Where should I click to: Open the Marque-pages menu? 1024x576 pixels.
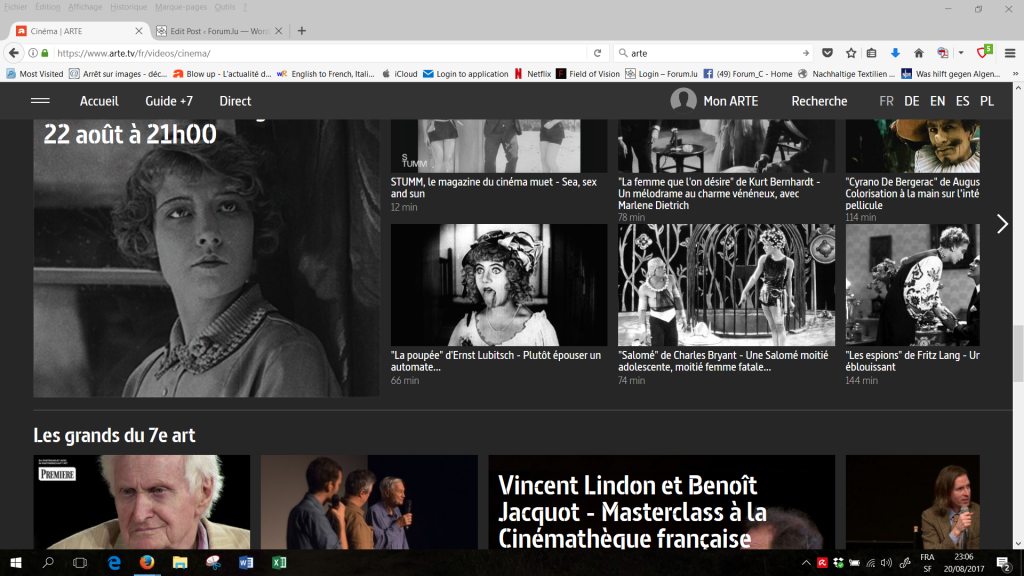point(181,7)
